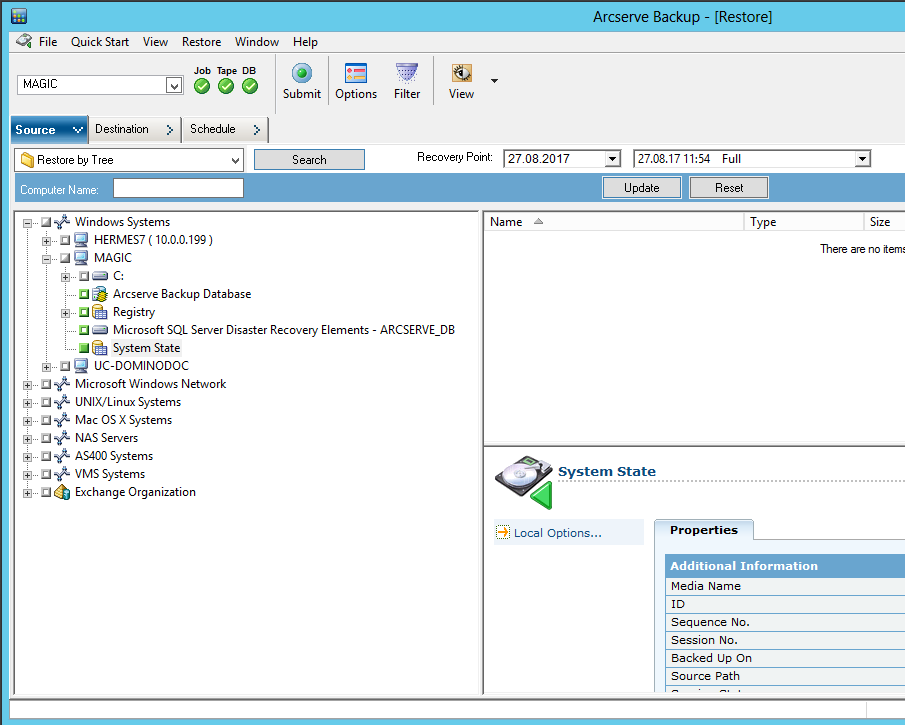This screenshot has width=905, height=725.
Task: Click the UNIX/Linux Systems icon
Action: coord(62,402)
